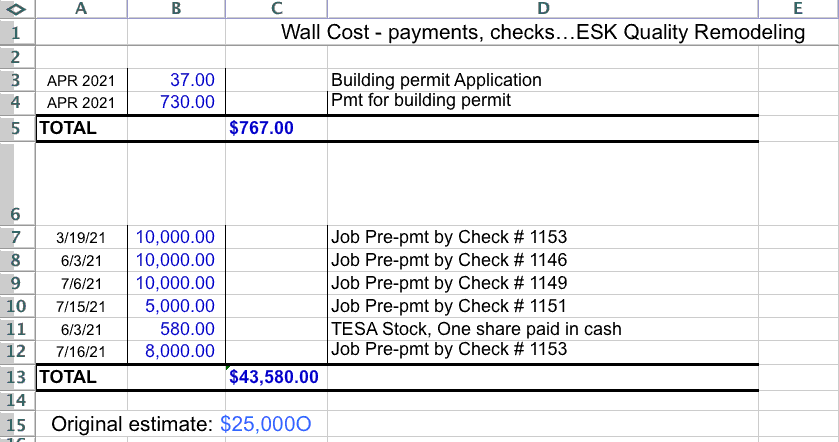839x442 pixels.
Task: Click the 'Original estimate:' label
Action: (132, 424)
